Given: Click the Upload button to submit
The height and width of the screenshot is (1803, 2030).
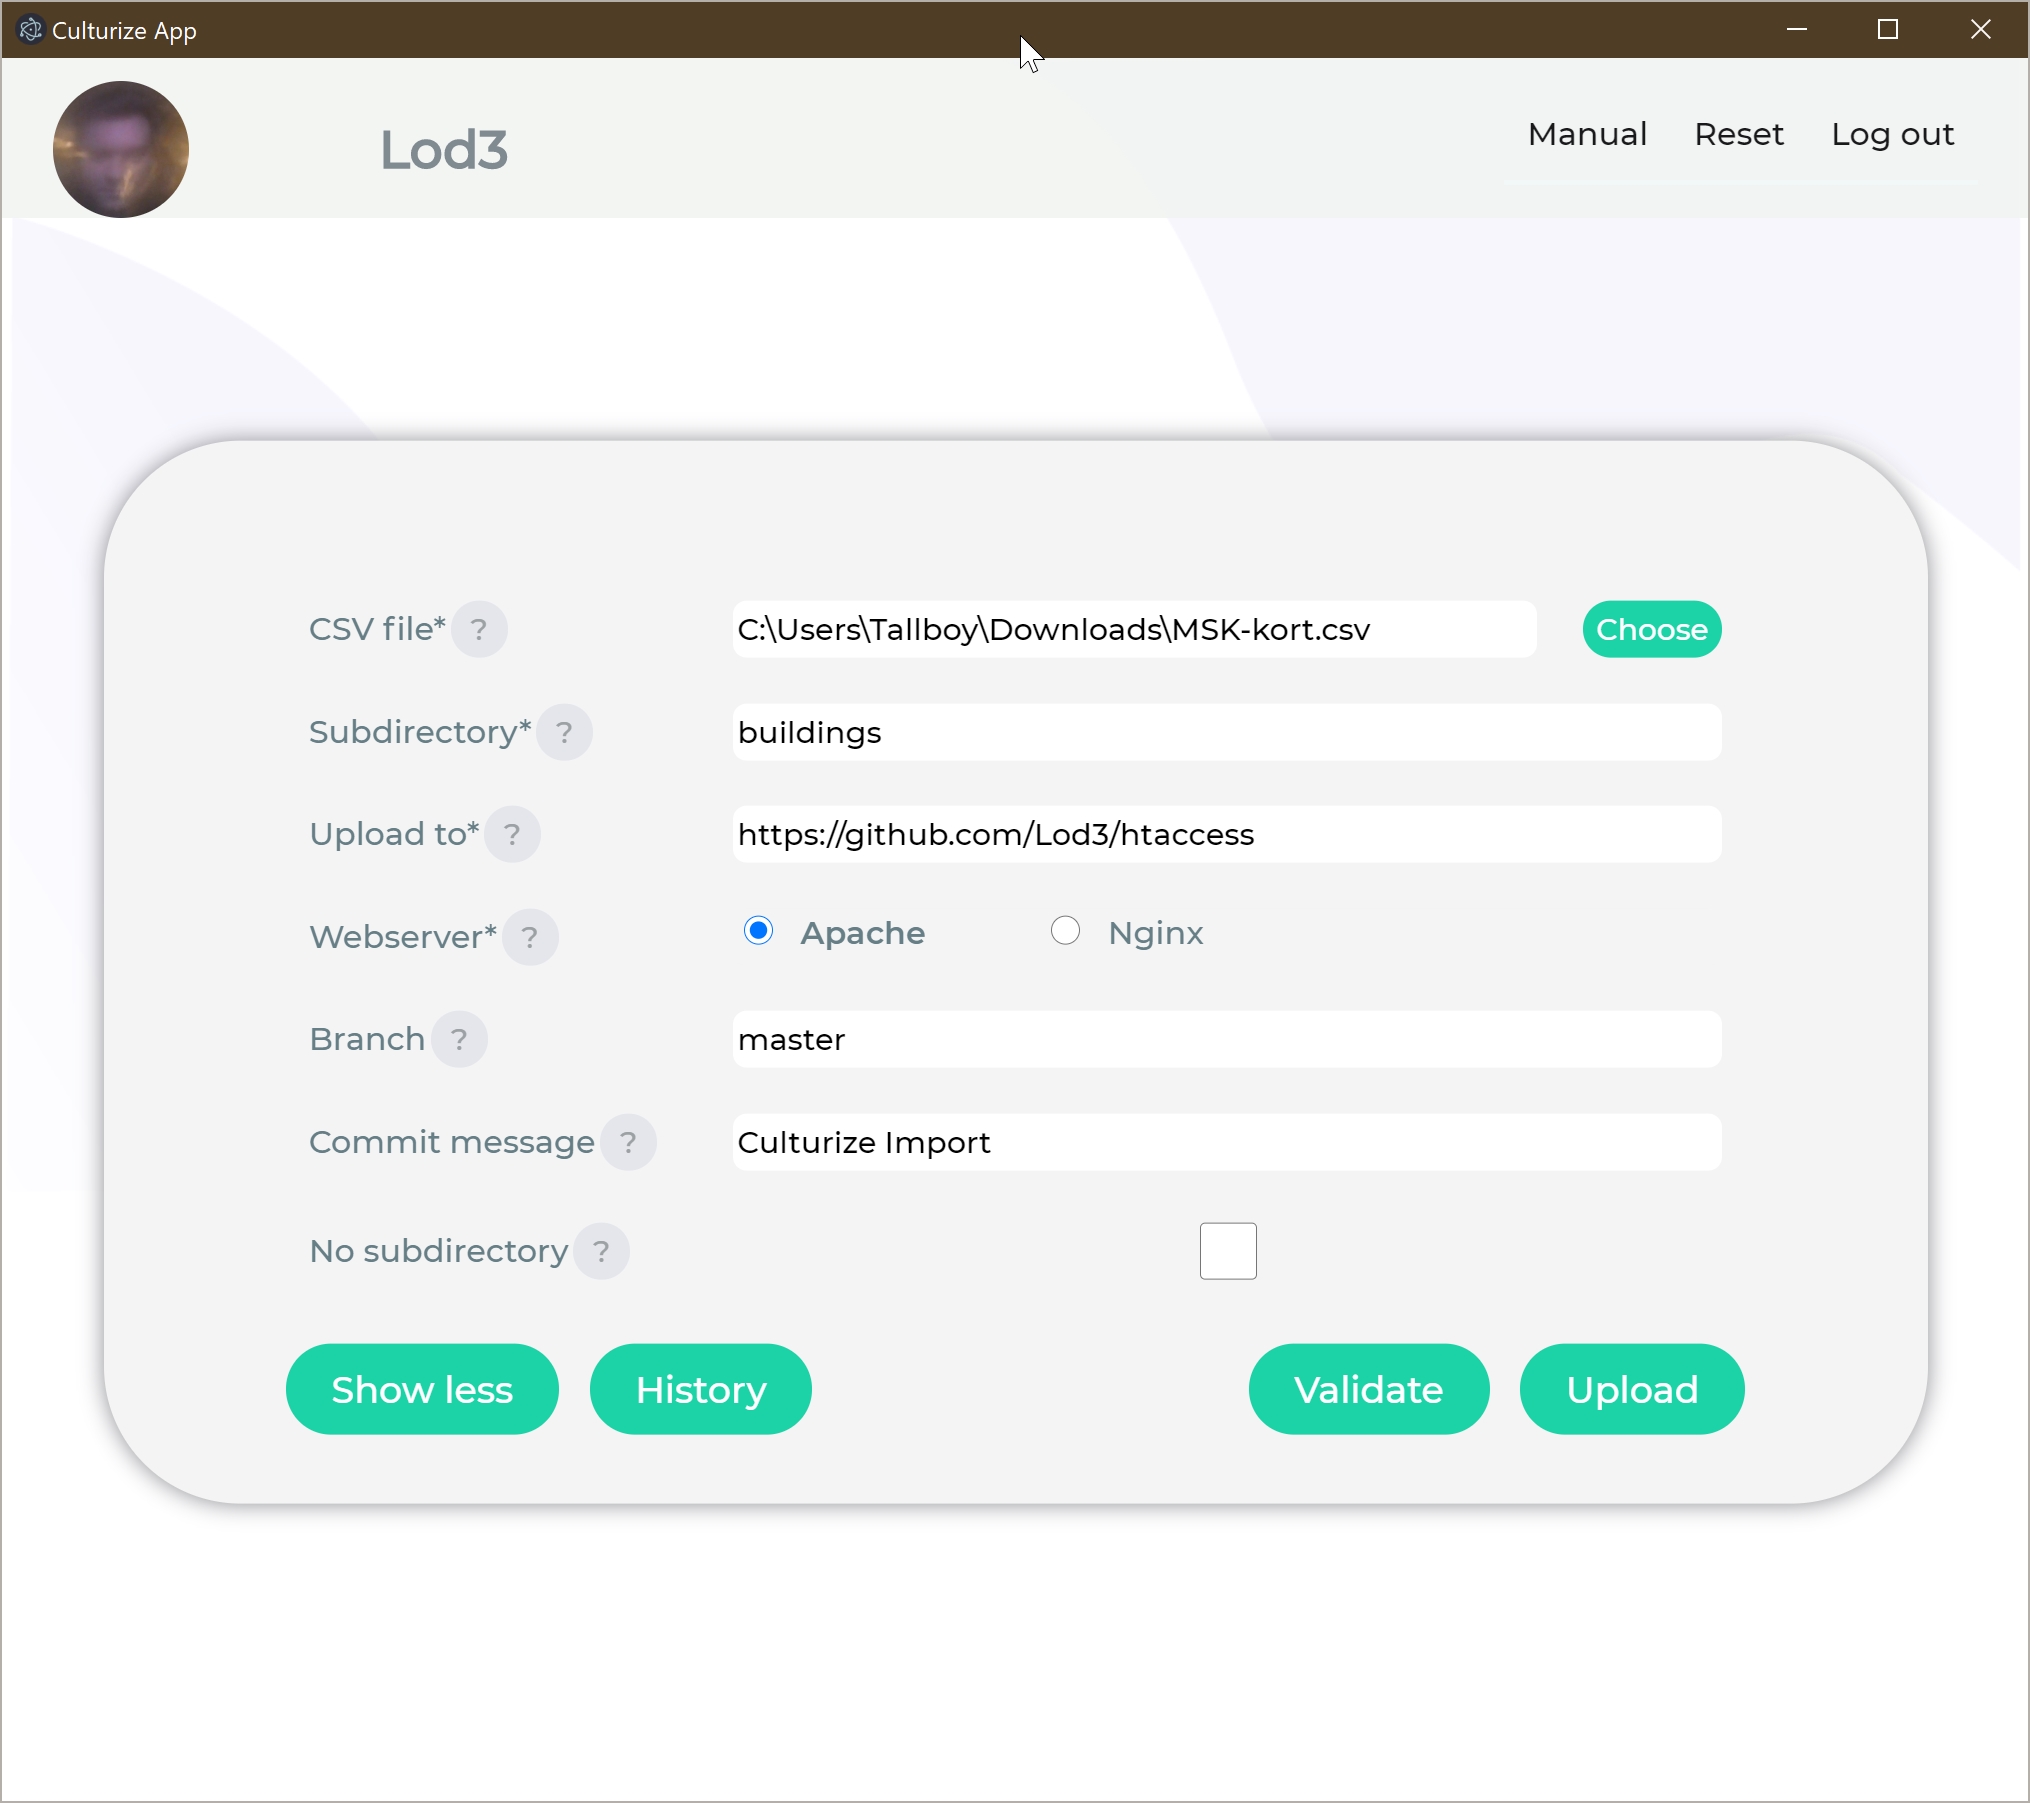Looking at the screenshot, I should tap(1631, 1389).
